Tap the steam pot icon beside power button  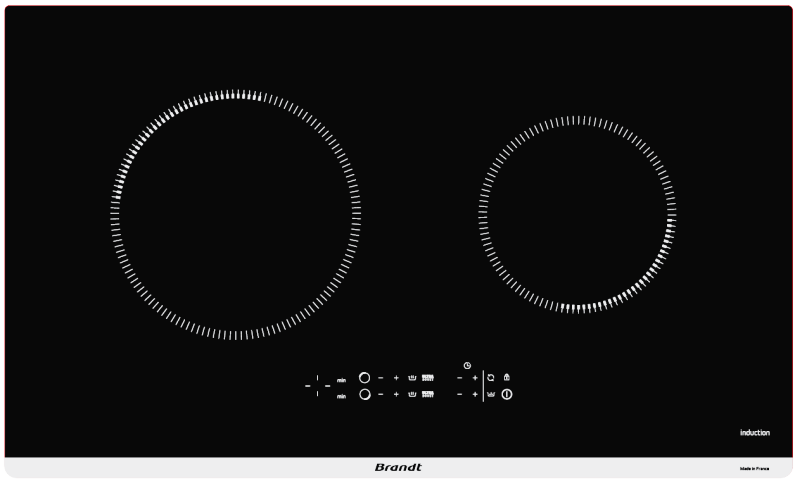tap(491, 395)
